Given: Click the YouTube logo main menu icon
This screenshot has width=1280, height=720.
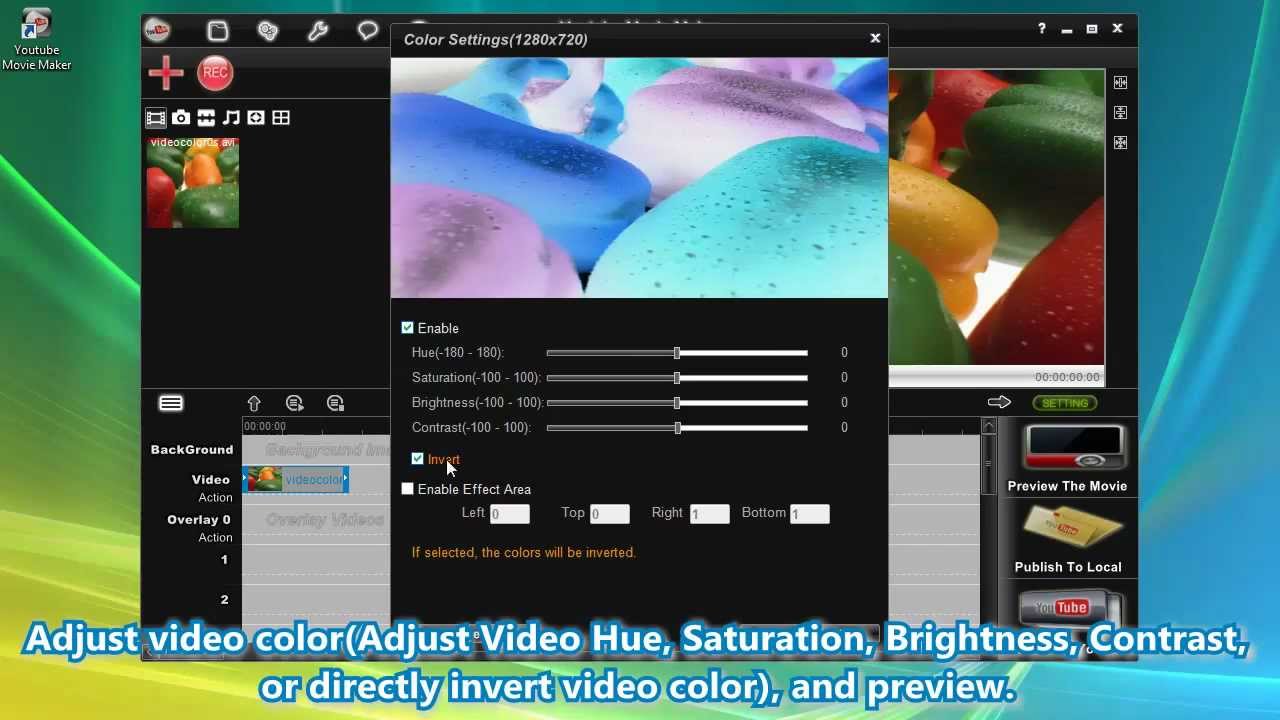Looking at the screenshot, I should click(157, 31).
